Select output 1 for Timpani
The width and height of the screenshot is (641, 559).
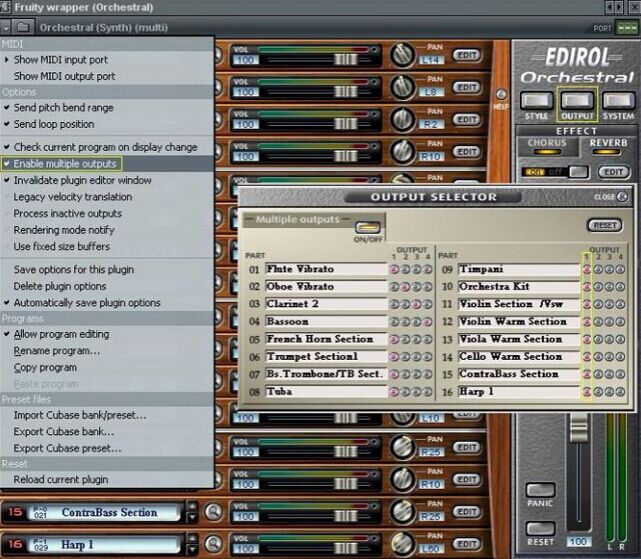(x=587, y=269)
